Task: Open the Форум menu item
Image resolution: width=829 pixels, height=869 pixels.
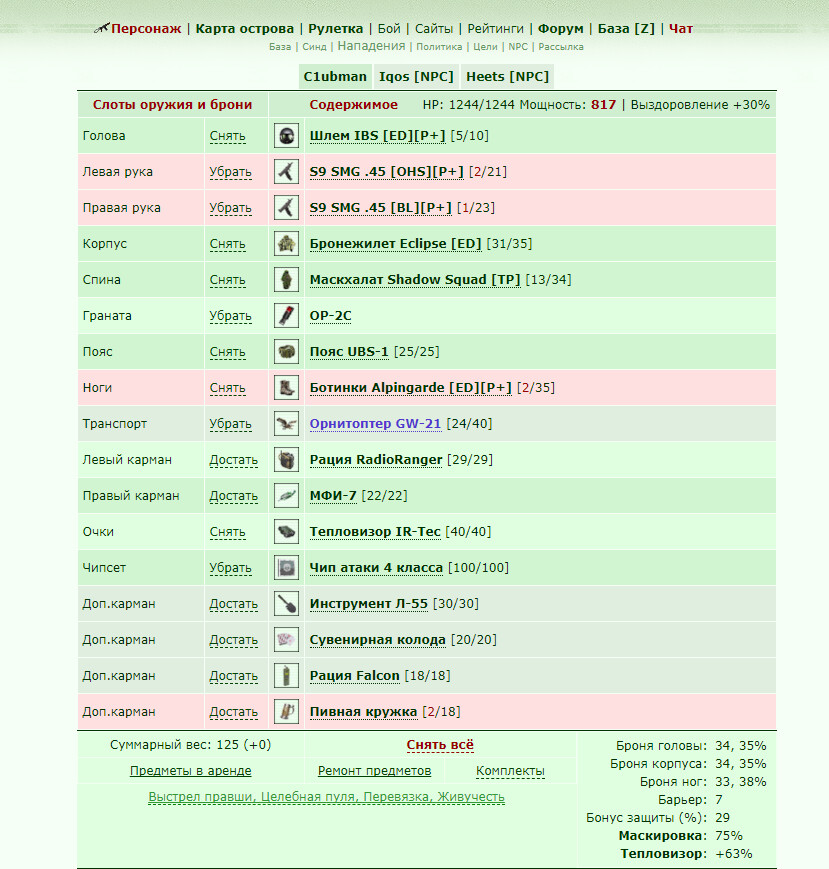Action: tap(560, 29)
